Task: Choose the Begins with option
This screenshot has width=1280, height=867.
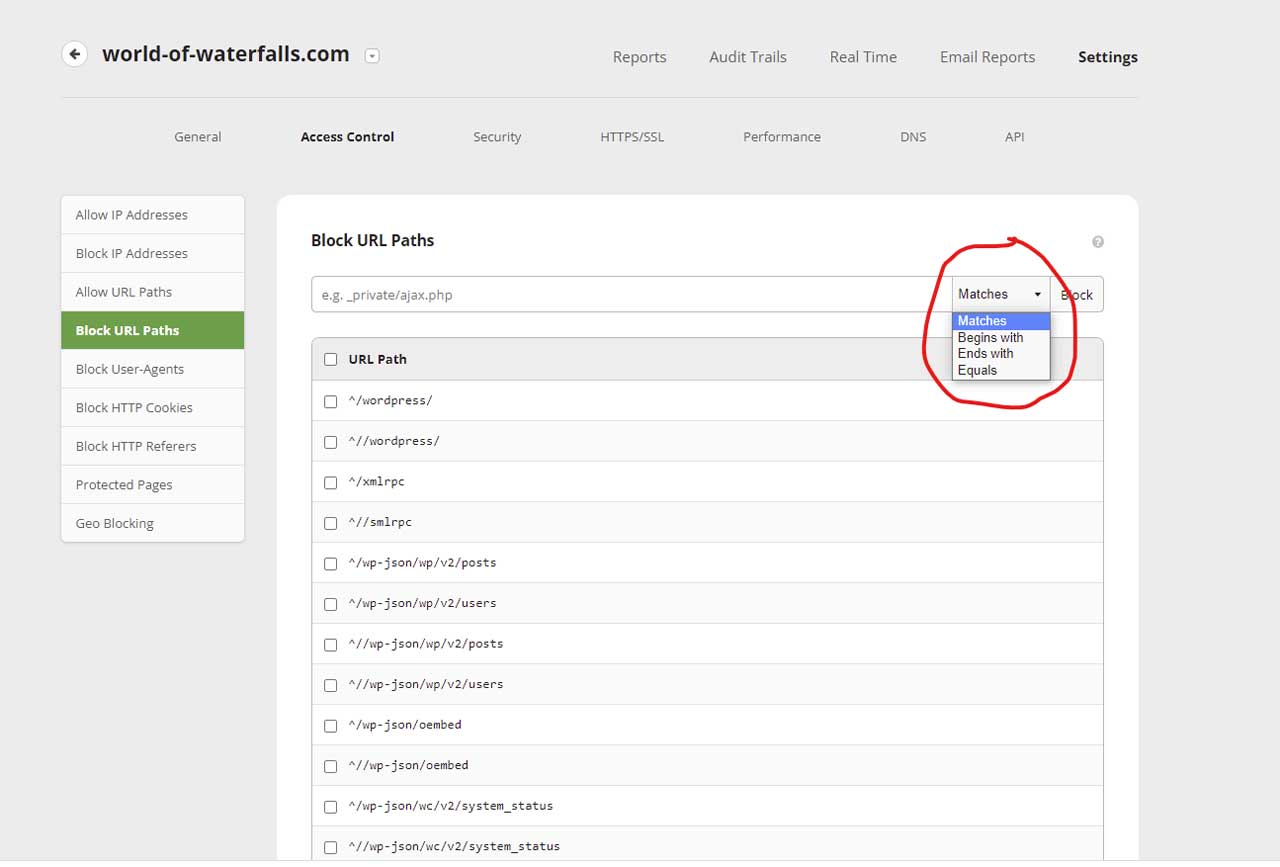Action: pyautogui.click(x=1001, y=337)
